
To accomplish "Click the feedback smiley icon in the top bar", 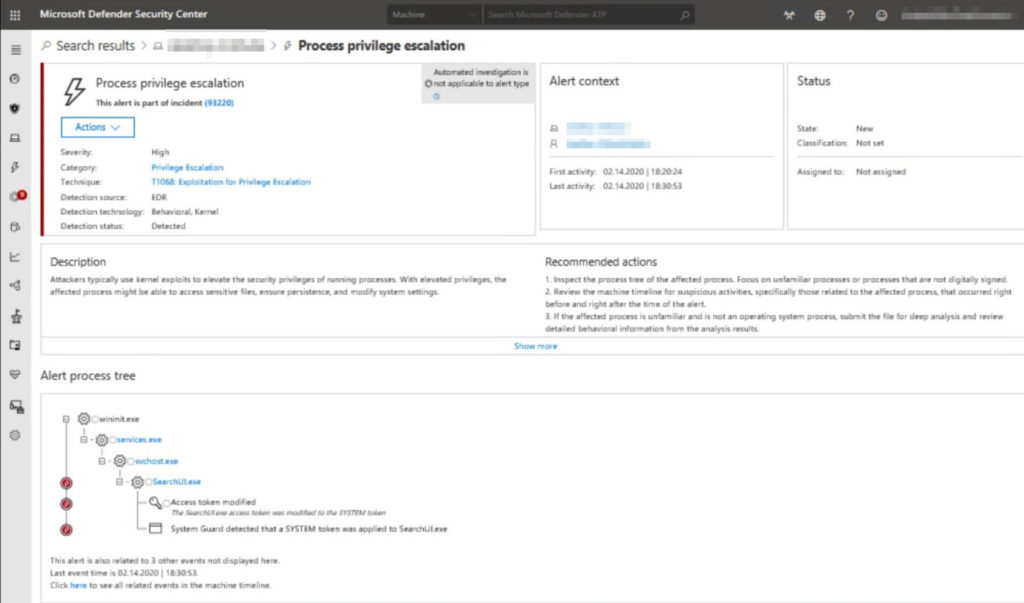I will click(x=881, y=14).
